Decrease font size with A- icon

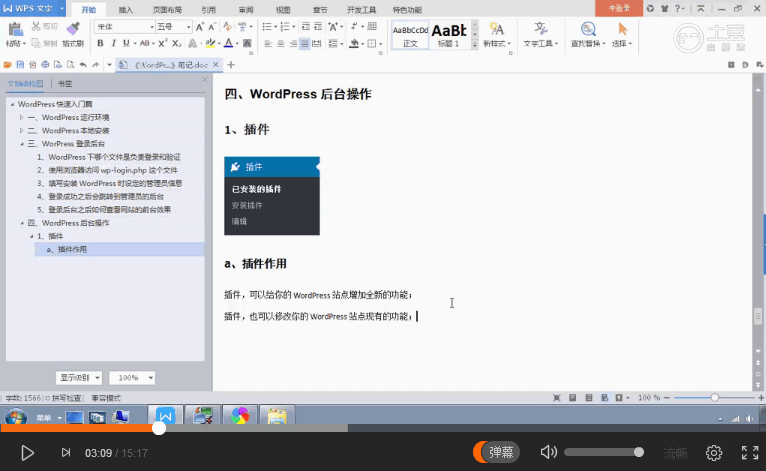tap(212, 27)
